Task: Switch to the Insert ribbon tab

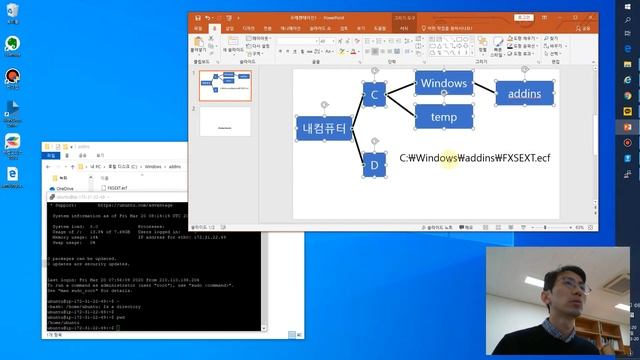Action: pos(230,29)
